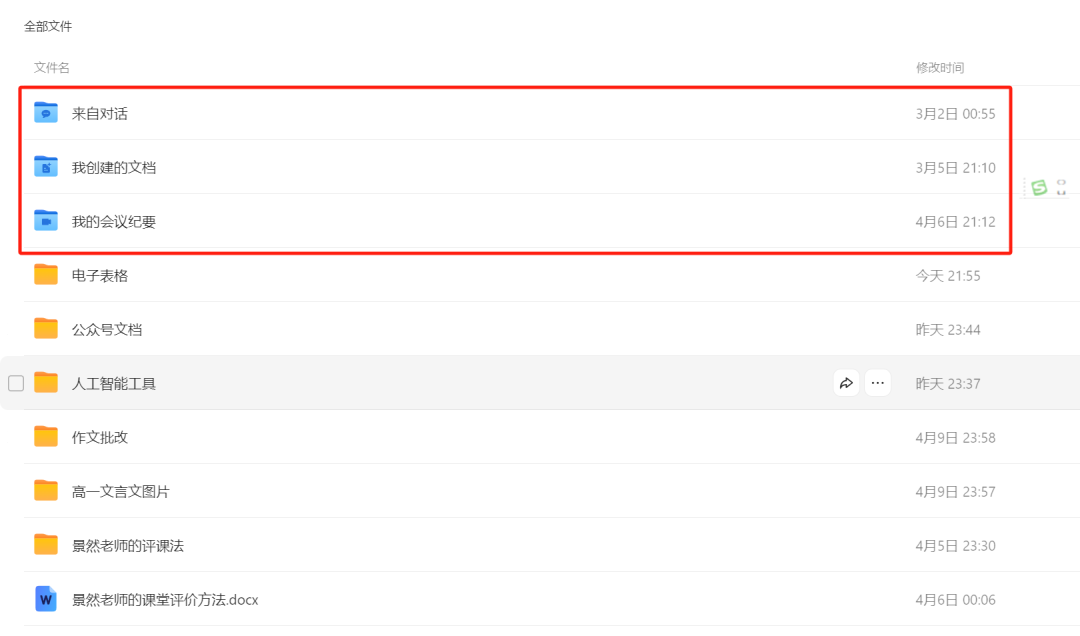Viewport: 1080px width, 636px height.
Task: Click the 电子表格 orange folder icon
Action: pyautogui.click(x=46, y=275)
